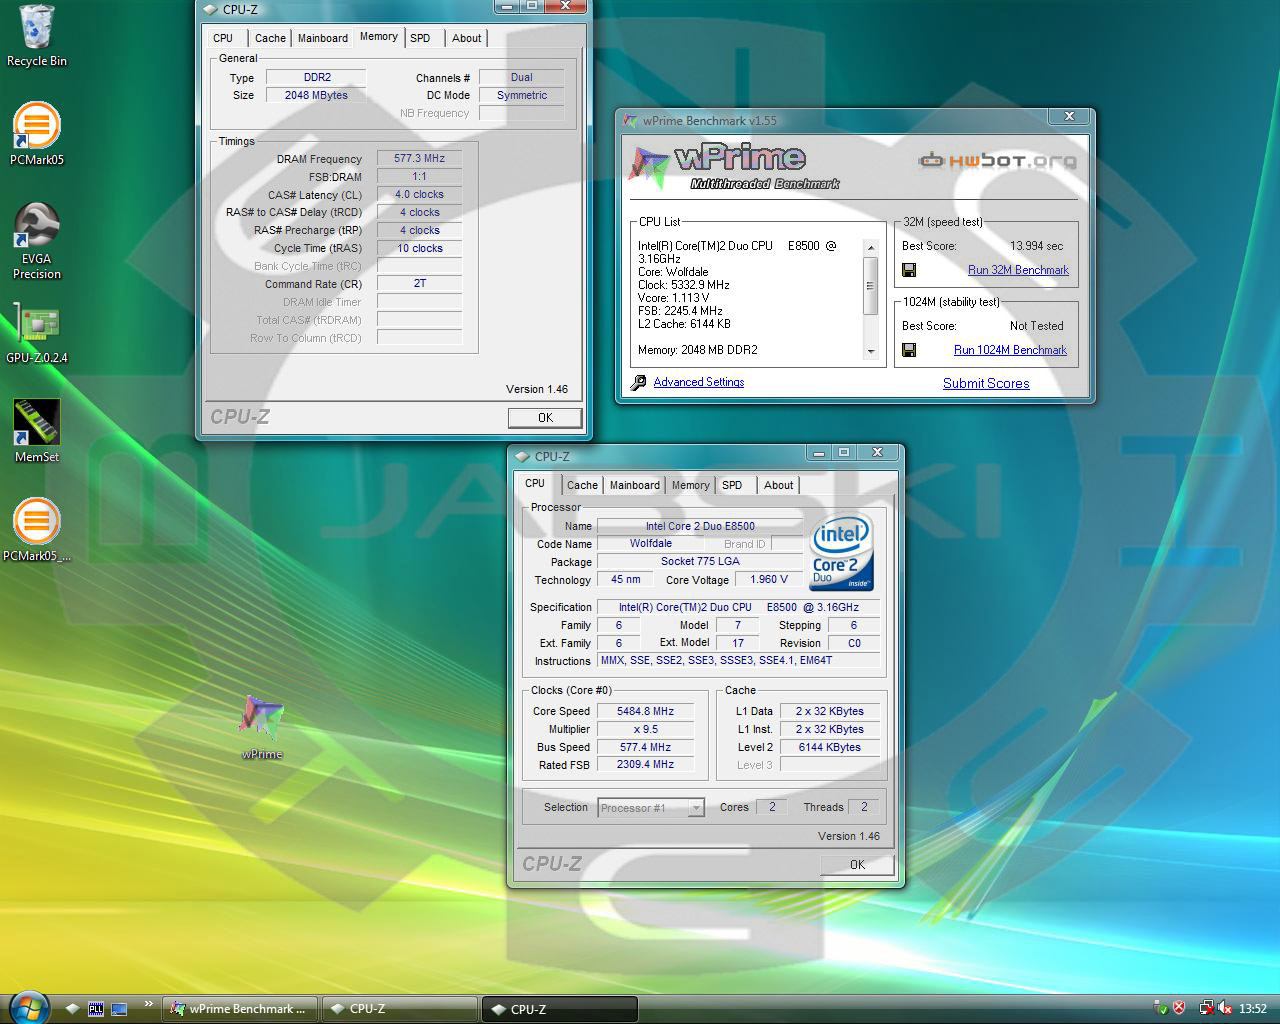Open the SPD tab in the top CPU-Z window
The width and height of the screenshot is (1280, 1024).
421,38
